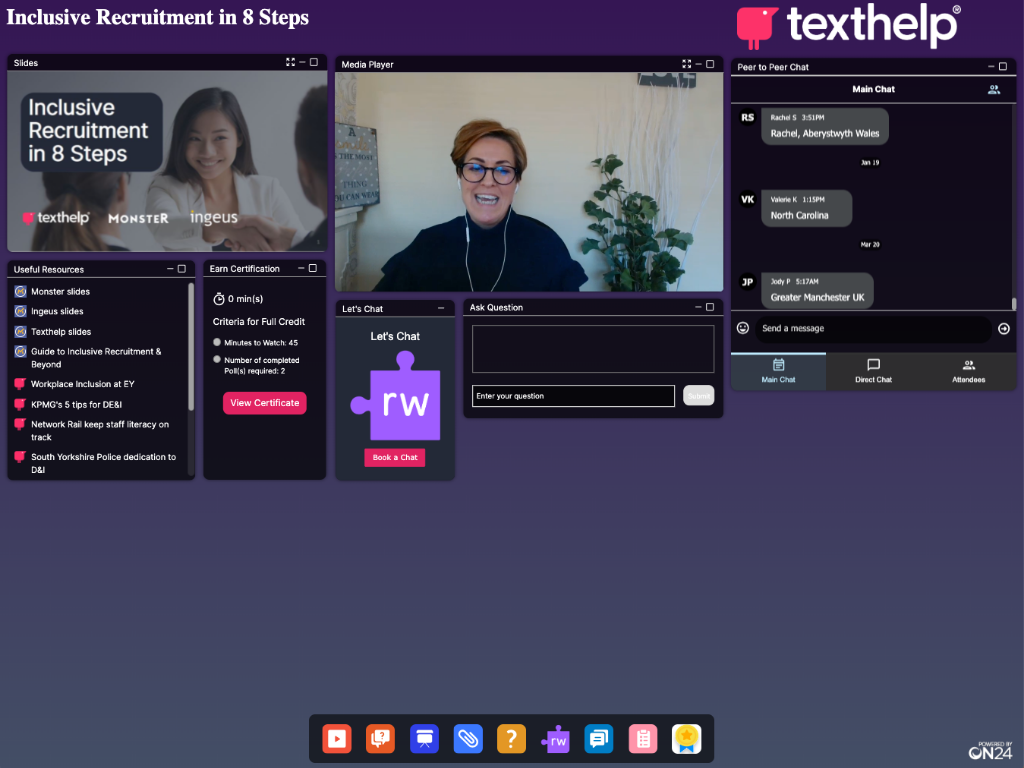1024x768 pixels.
Task: Expand the Slides panel to fullscreen
Action: coord(290,62)
